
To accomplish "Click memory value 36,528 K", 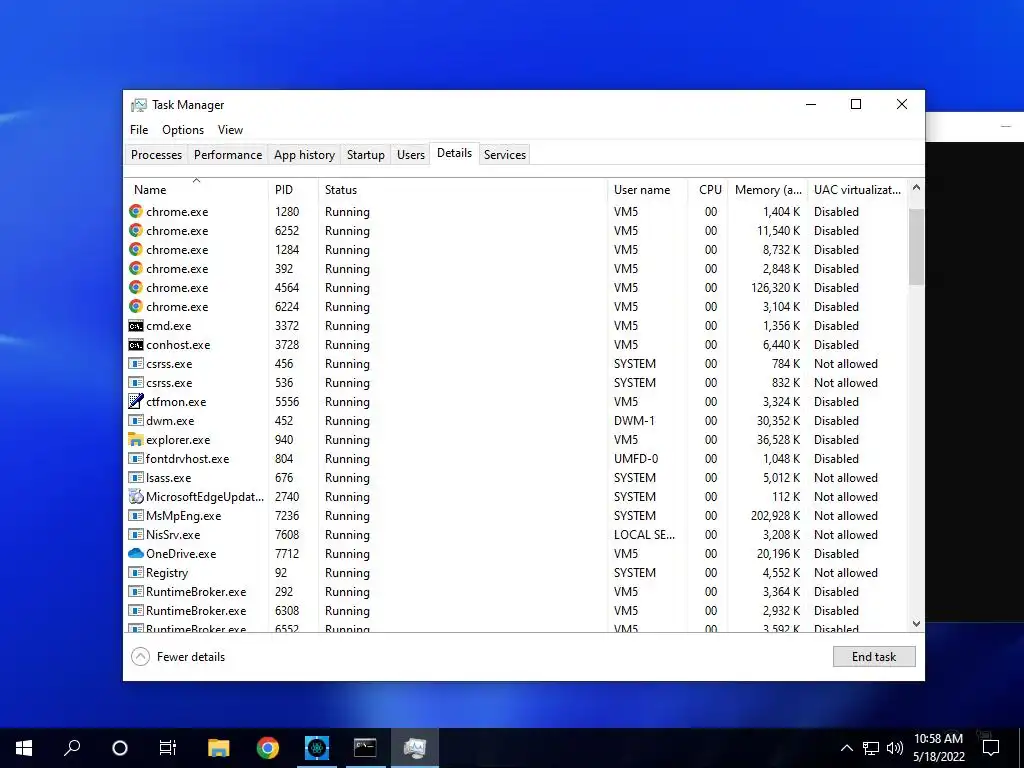I will point(778,440).
